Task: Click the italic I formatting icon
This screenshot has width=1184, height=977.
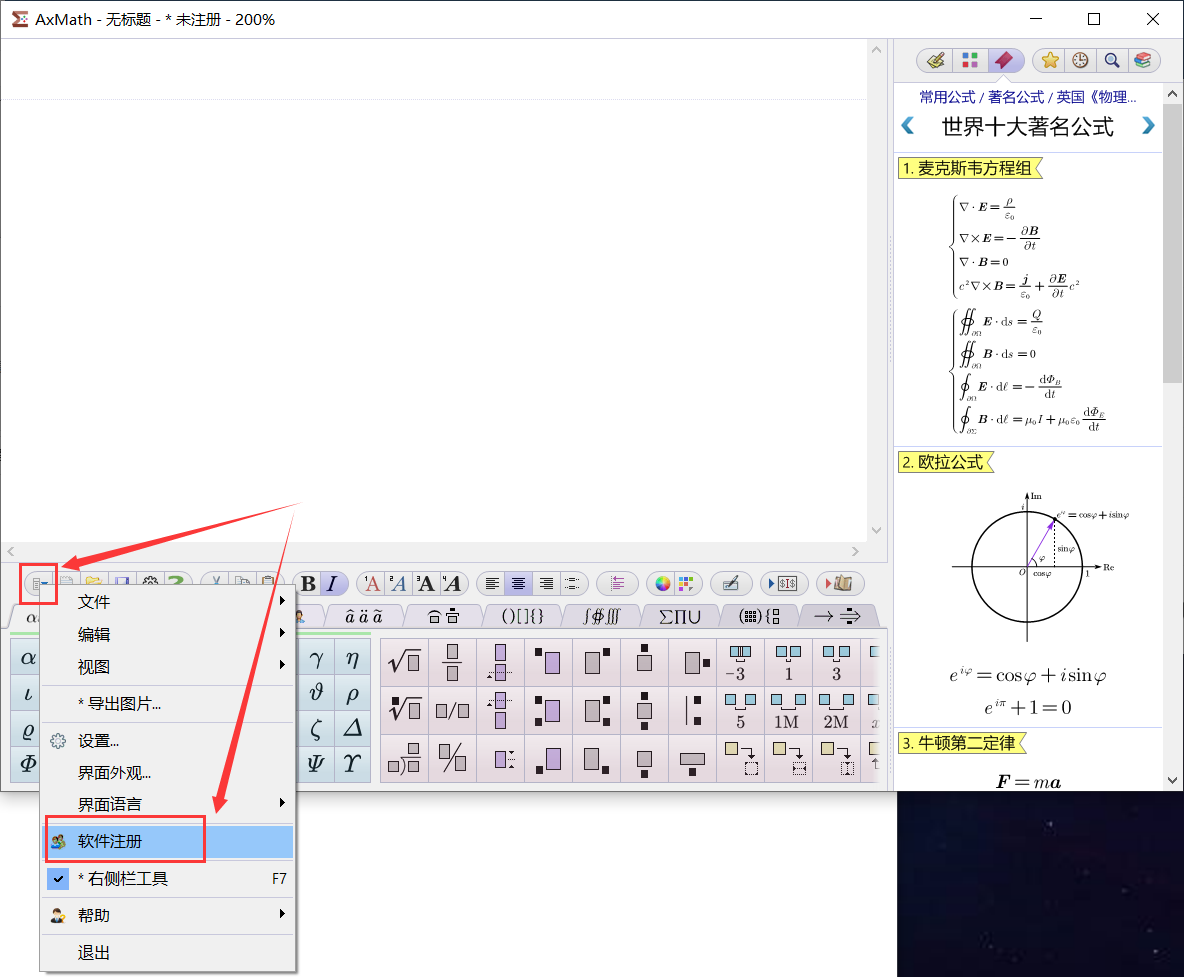Action: tap(333, 584)
